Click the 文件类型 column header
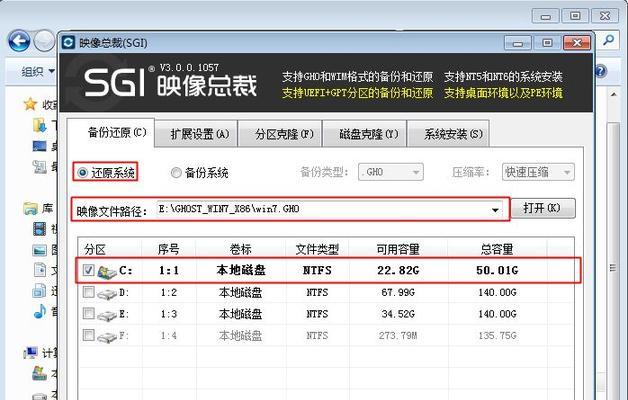The width and height of the screenshot is (628, 400). pos(317,249)
